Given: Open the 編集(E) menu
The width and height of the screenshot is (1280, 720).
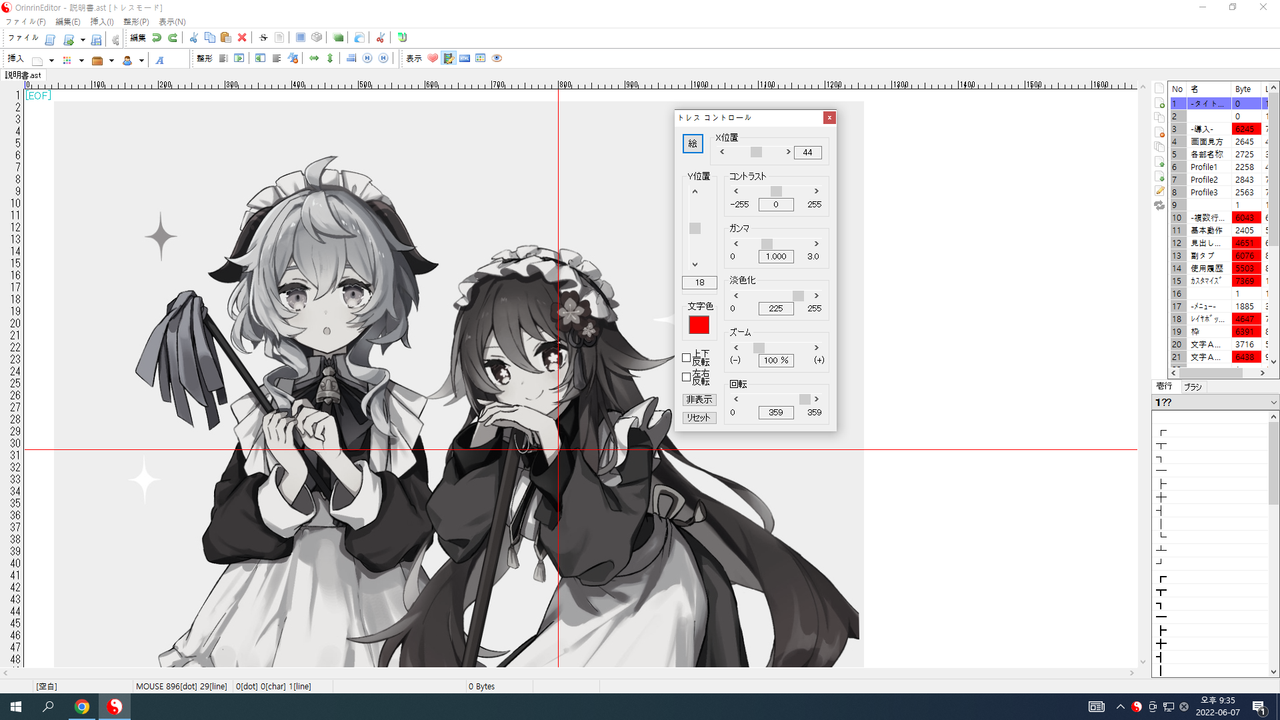Looking at the screenshot, I should coord(68,21).
